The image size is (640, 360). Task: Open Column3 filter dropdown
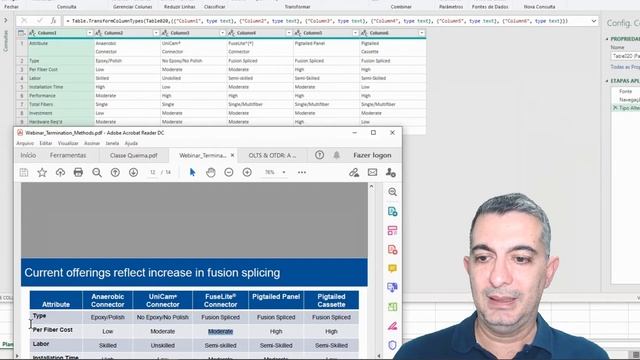(x=222, y=33)
